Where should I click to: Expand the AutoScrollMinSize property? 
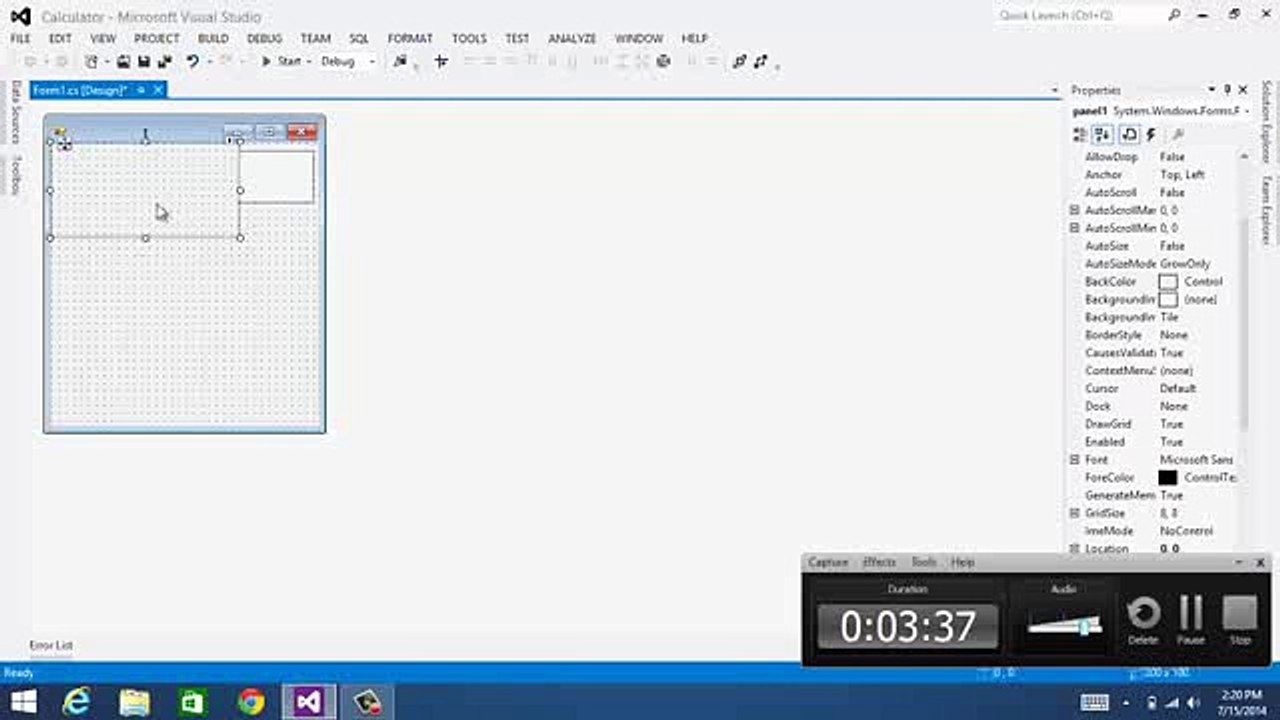coord(1074,228)
